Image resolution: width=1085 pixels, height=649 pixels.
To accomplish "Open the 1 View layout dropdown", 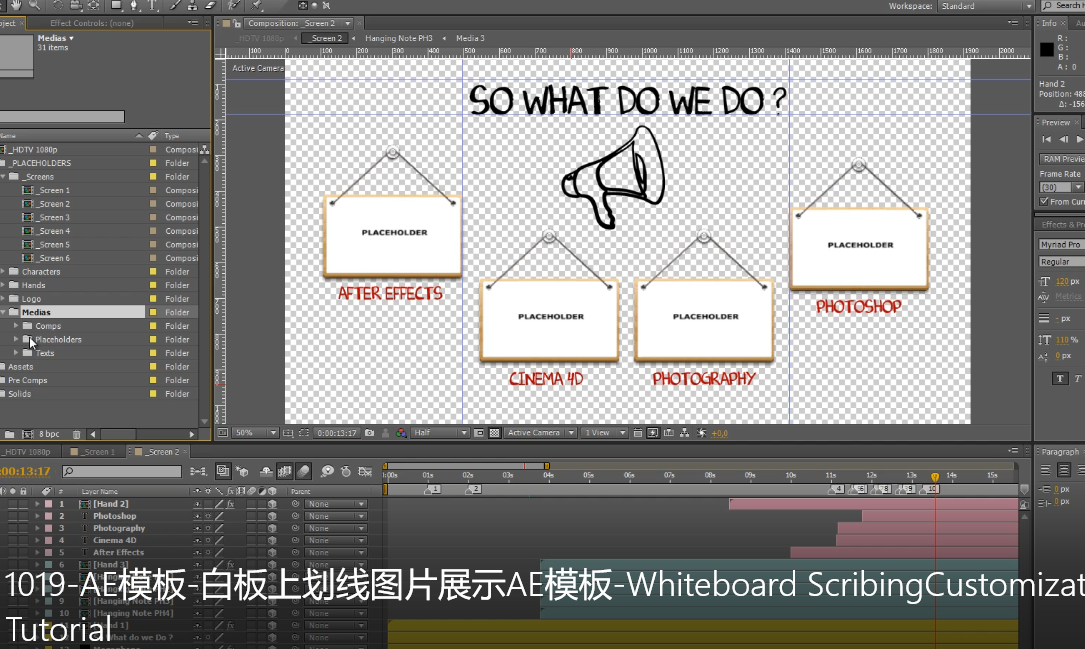I will point(603,433).
